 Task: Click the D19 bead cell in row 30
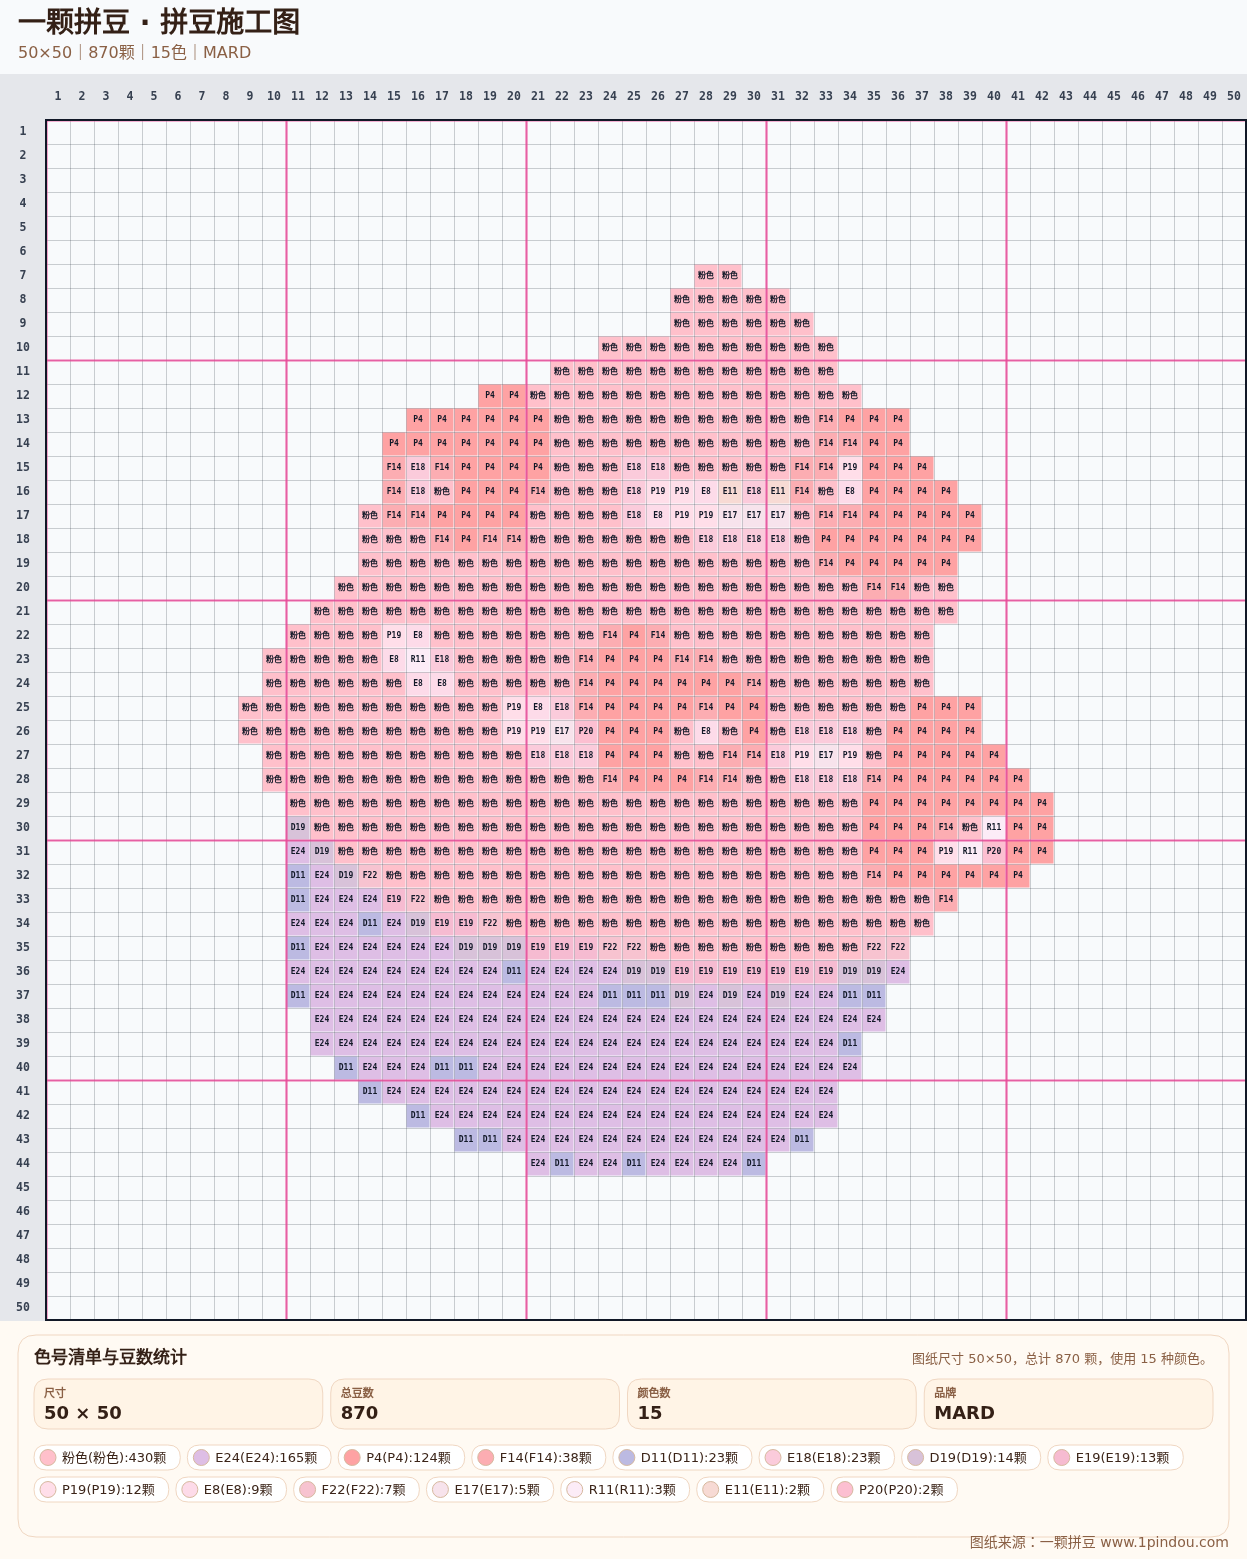click(298, 827)
